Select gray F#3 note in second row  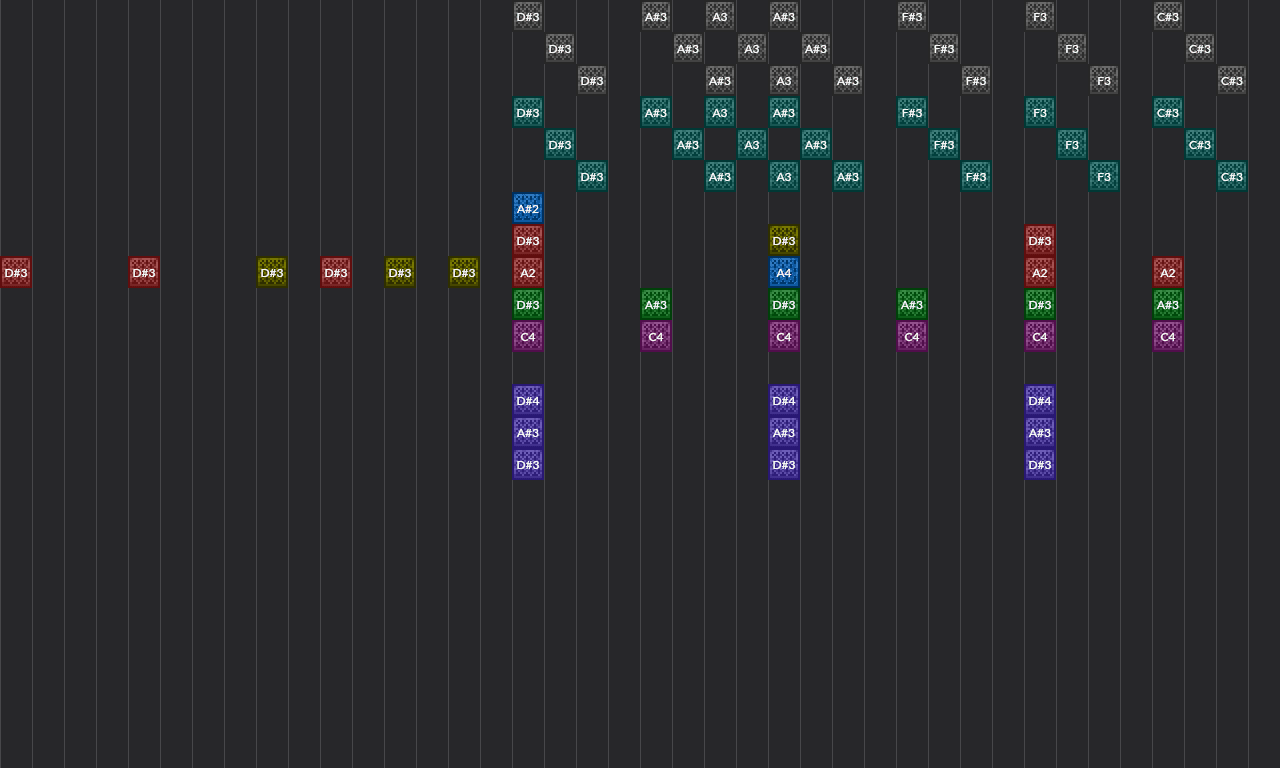[944, 48]
